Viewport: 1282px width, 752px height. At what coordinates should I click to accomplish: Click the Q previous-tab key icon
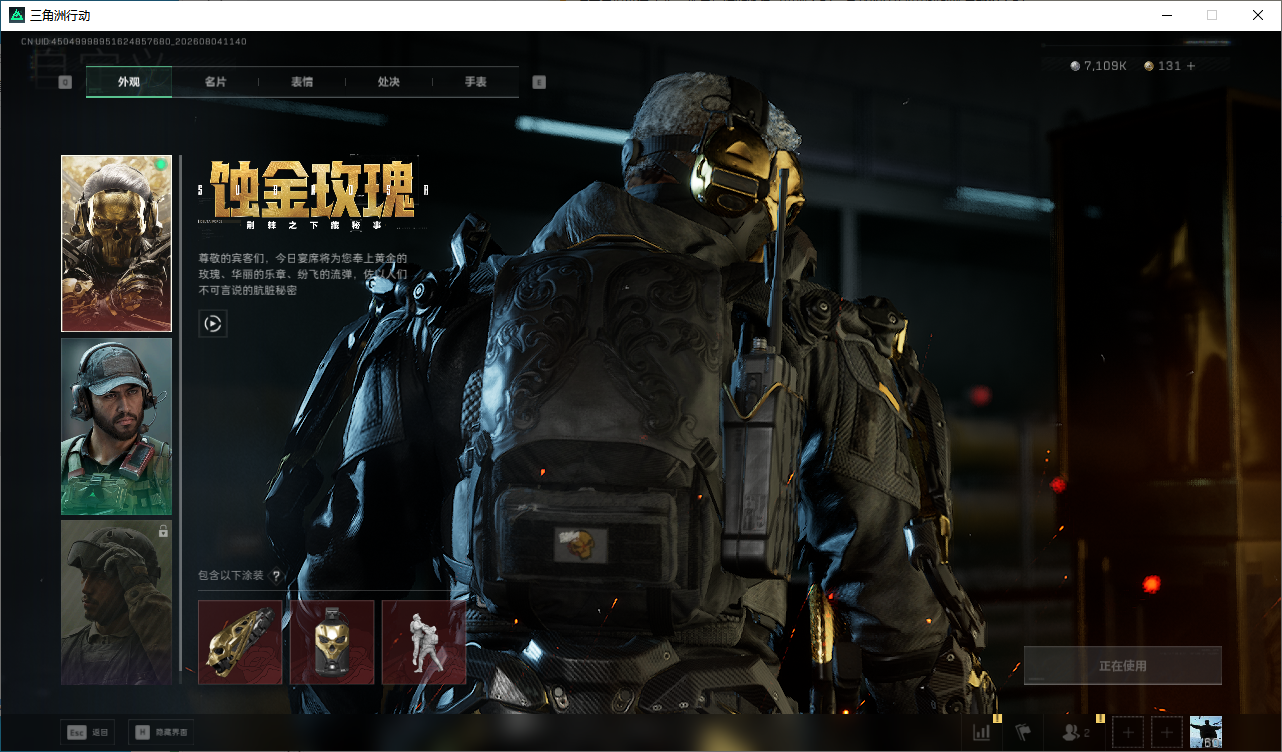[66, 82]
